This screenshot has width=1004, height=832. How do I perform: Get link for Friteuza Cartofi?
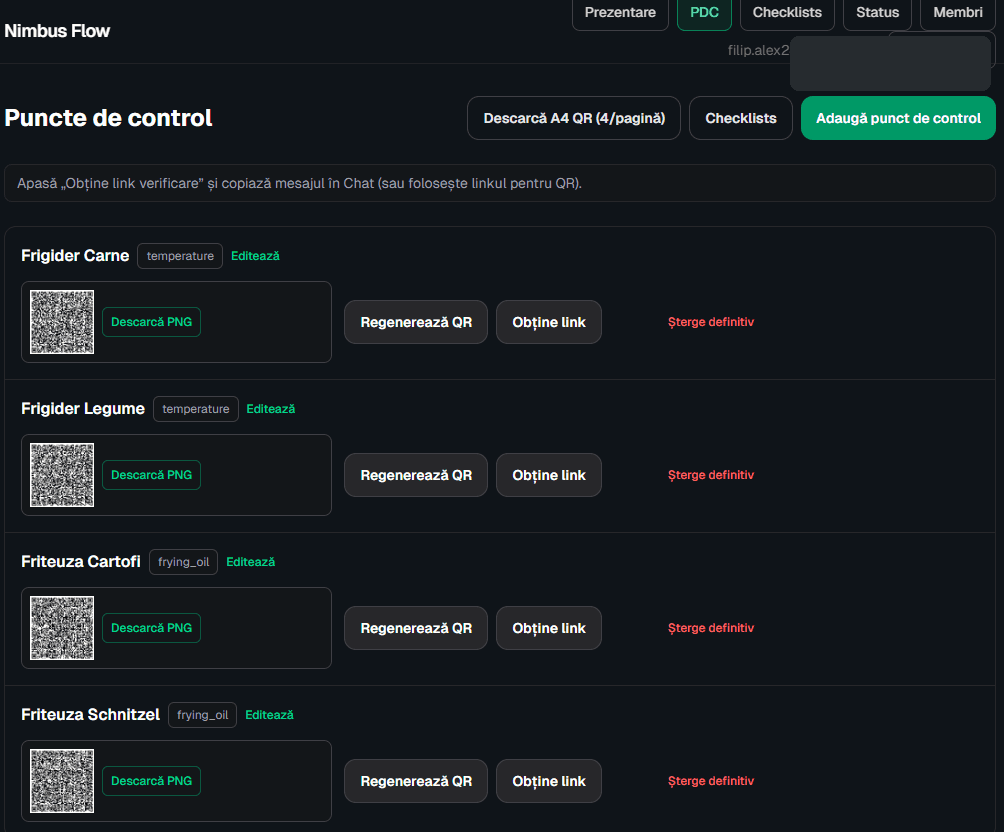coord(549,628)
